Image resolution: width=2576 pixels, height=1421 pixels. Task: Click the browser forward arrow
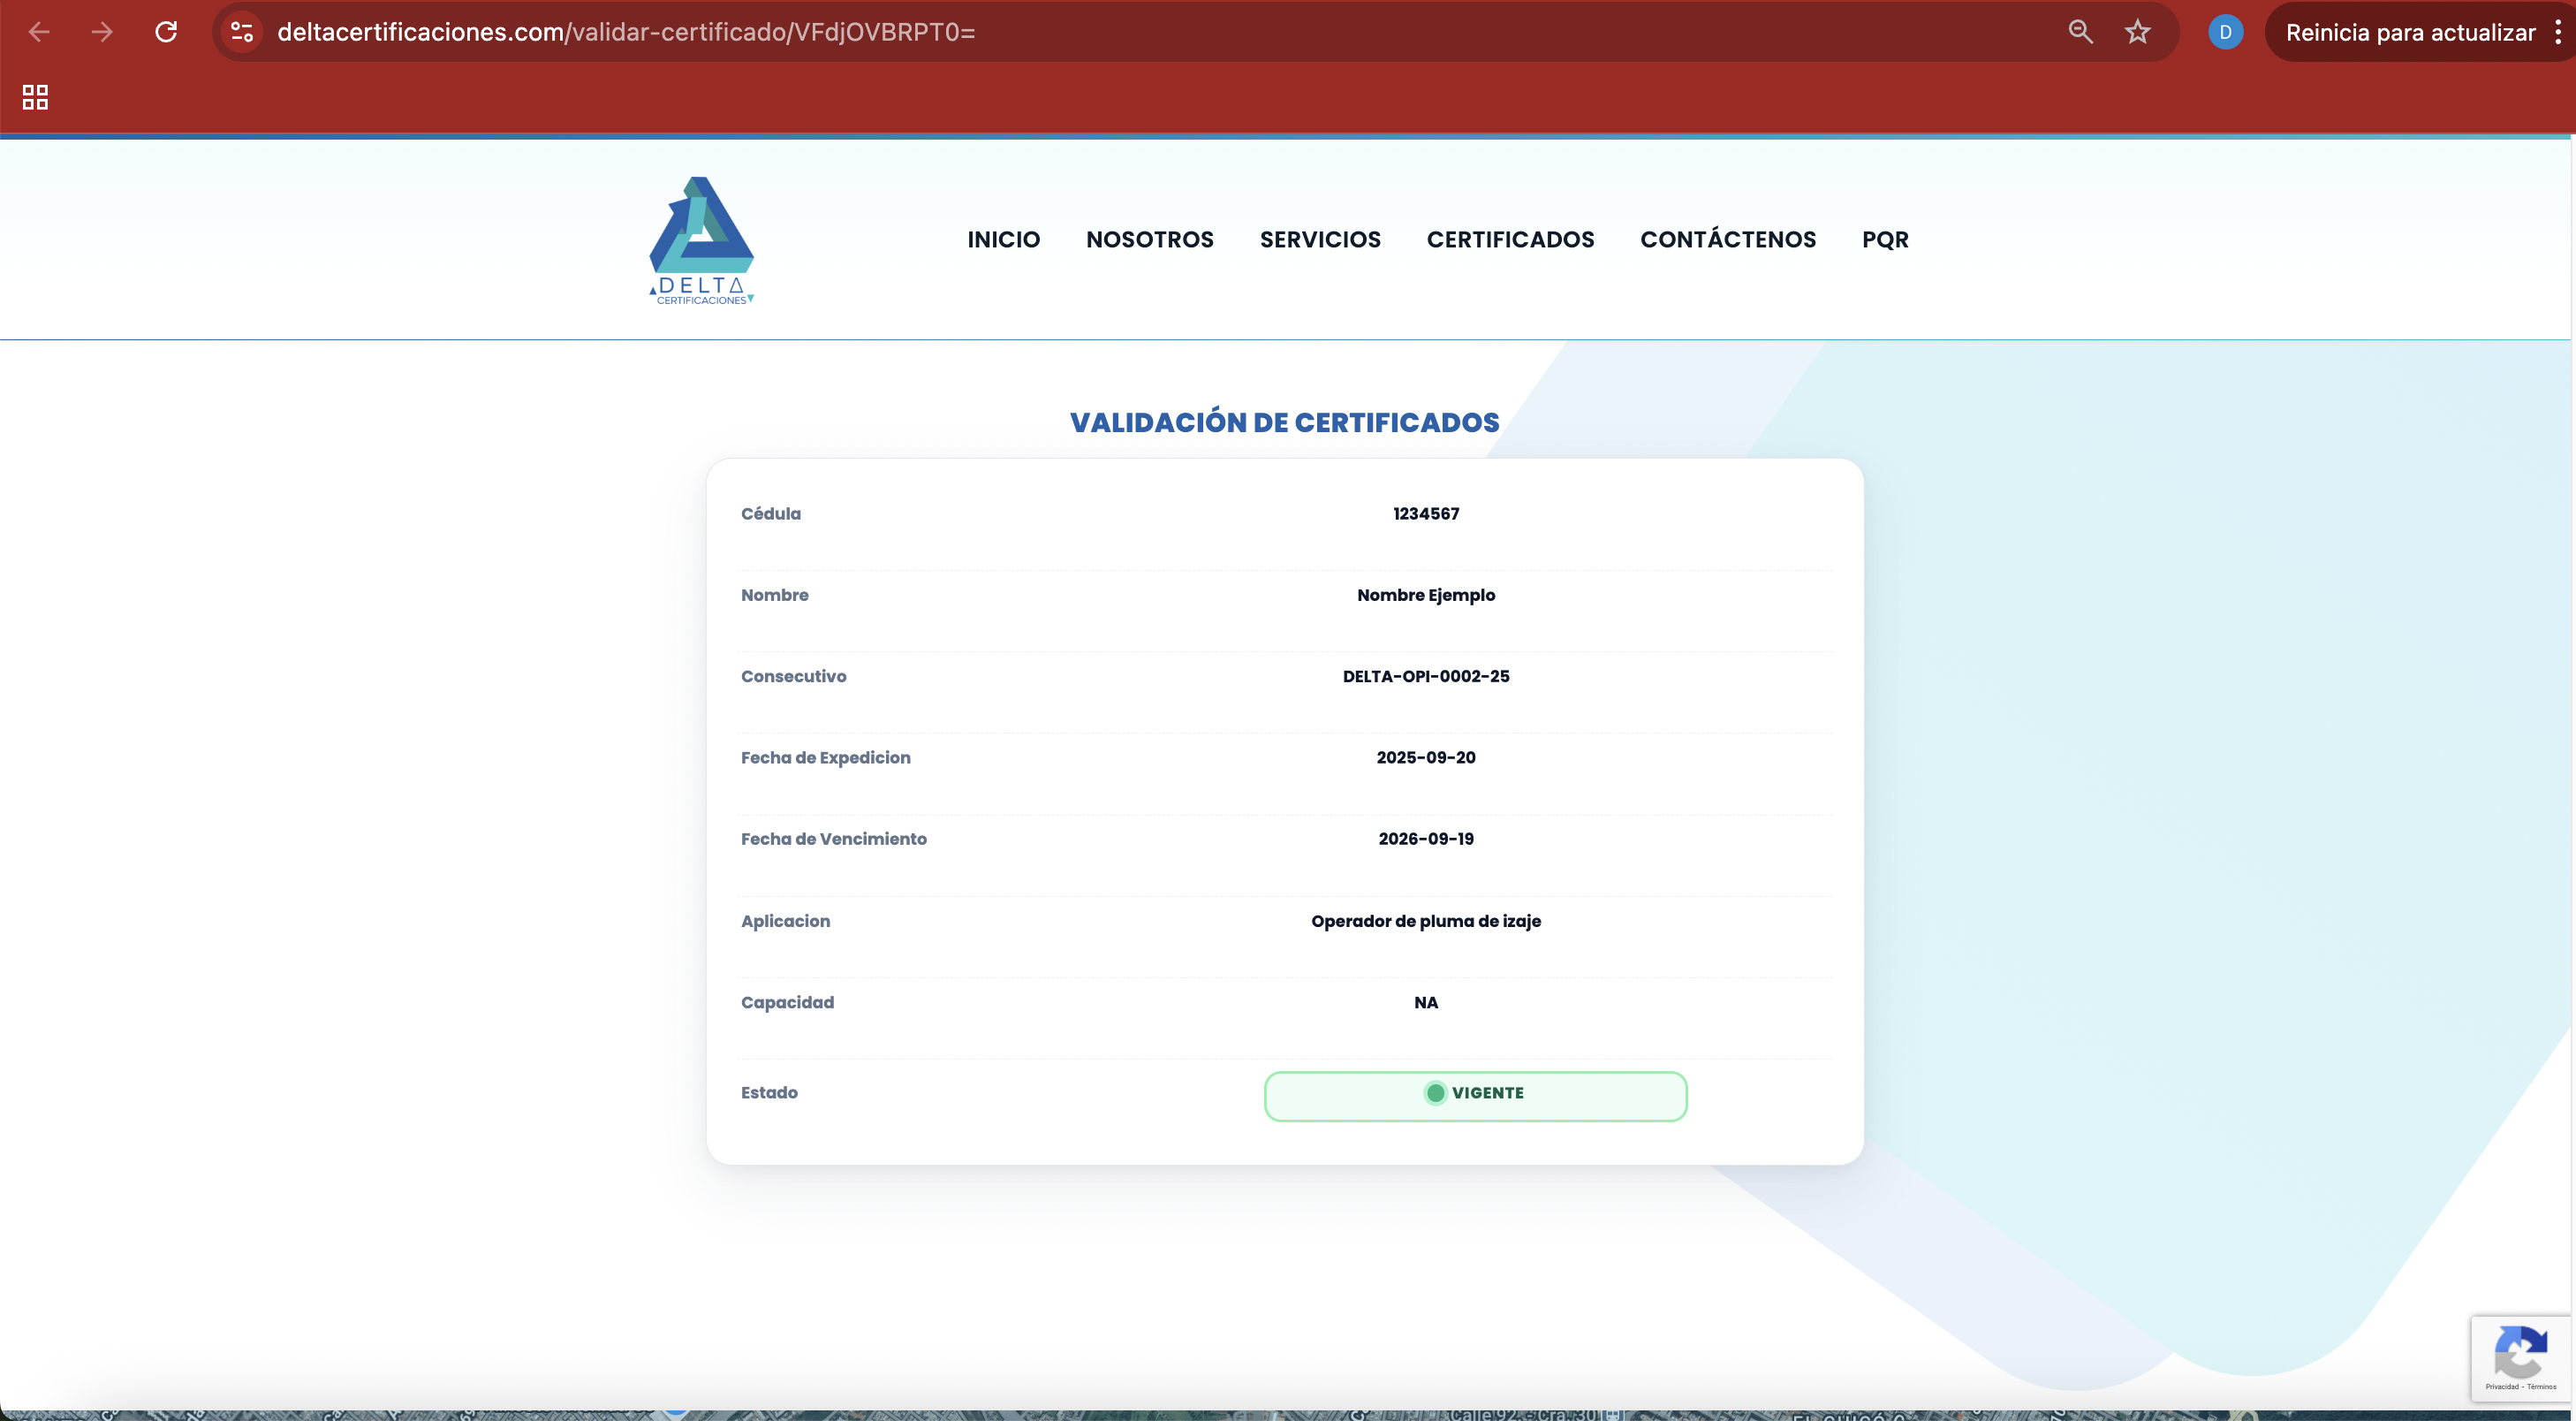point(102,32)
